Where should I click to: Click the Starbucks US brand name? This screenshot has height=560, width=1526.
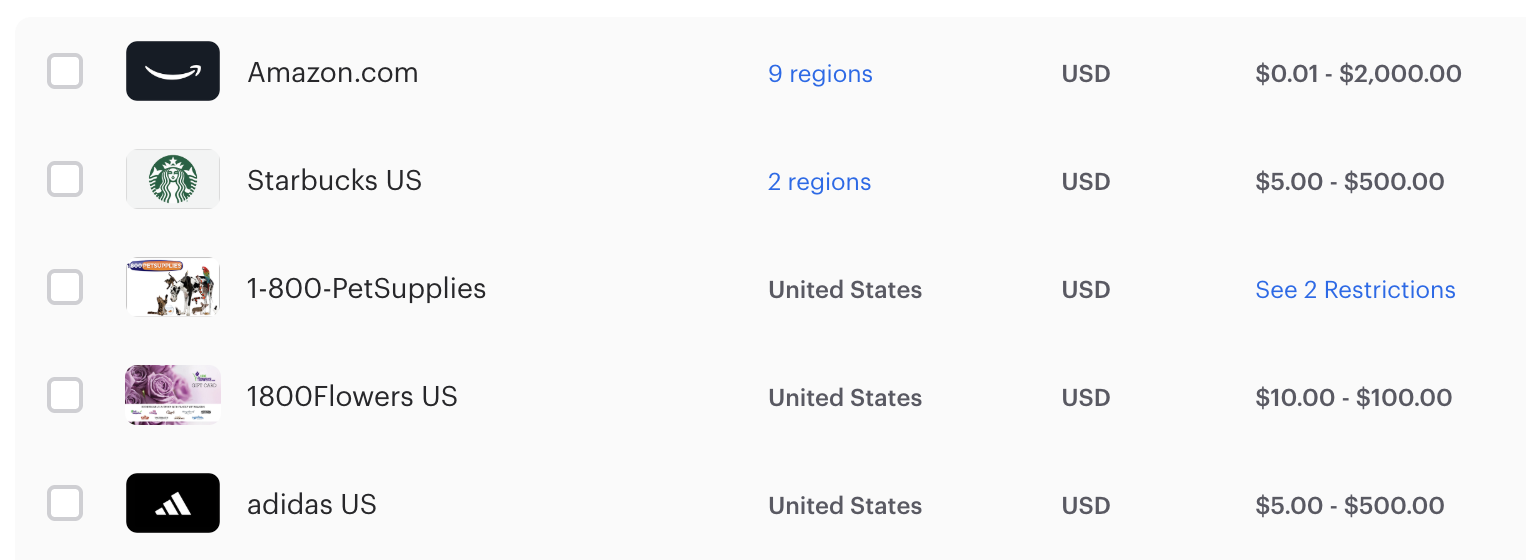(334, 181)
